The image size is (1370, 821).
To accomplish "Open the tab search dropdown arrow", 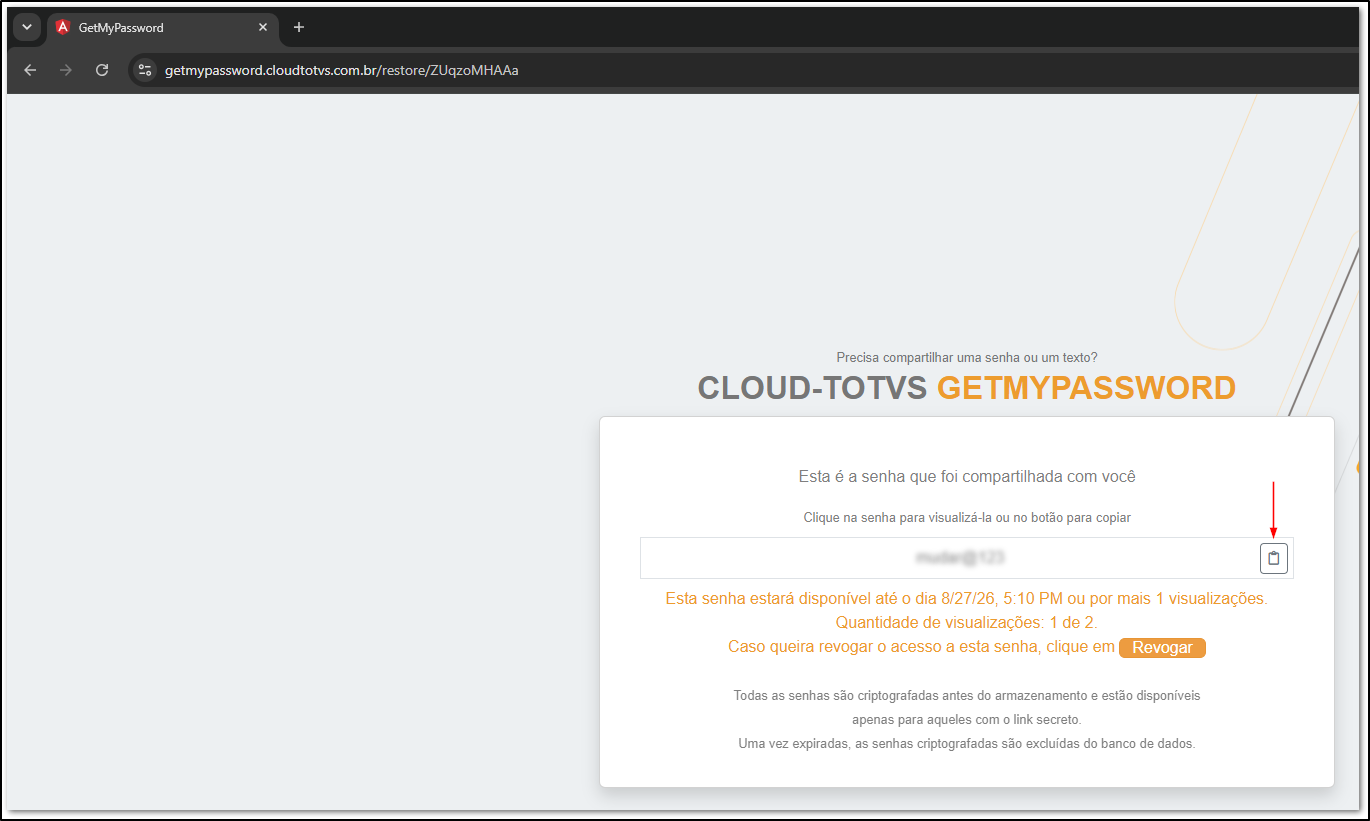I will pos(27,27).
